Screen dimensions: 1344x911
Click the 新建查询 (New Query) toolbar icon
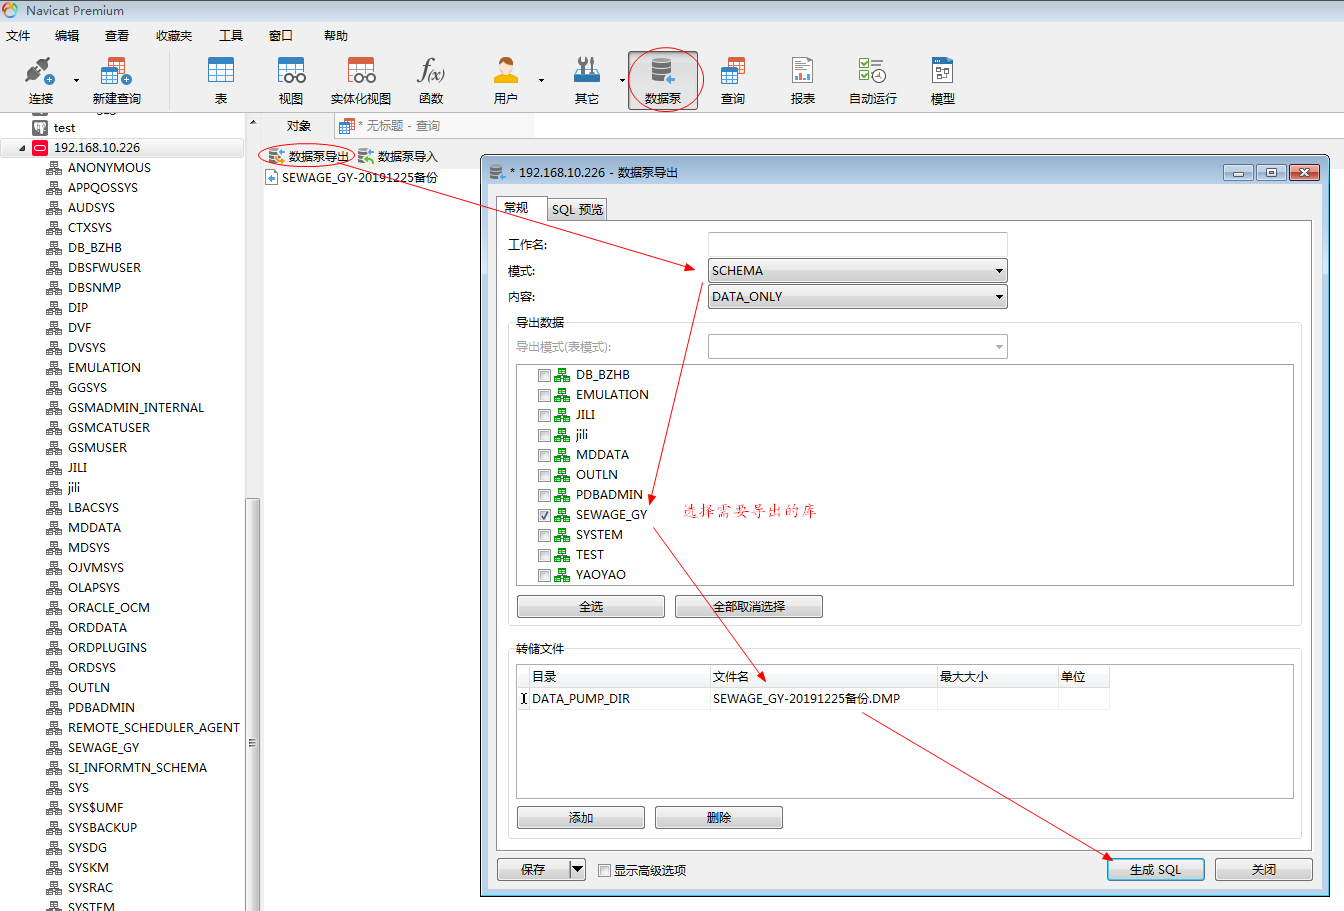(x=116, y=72)
